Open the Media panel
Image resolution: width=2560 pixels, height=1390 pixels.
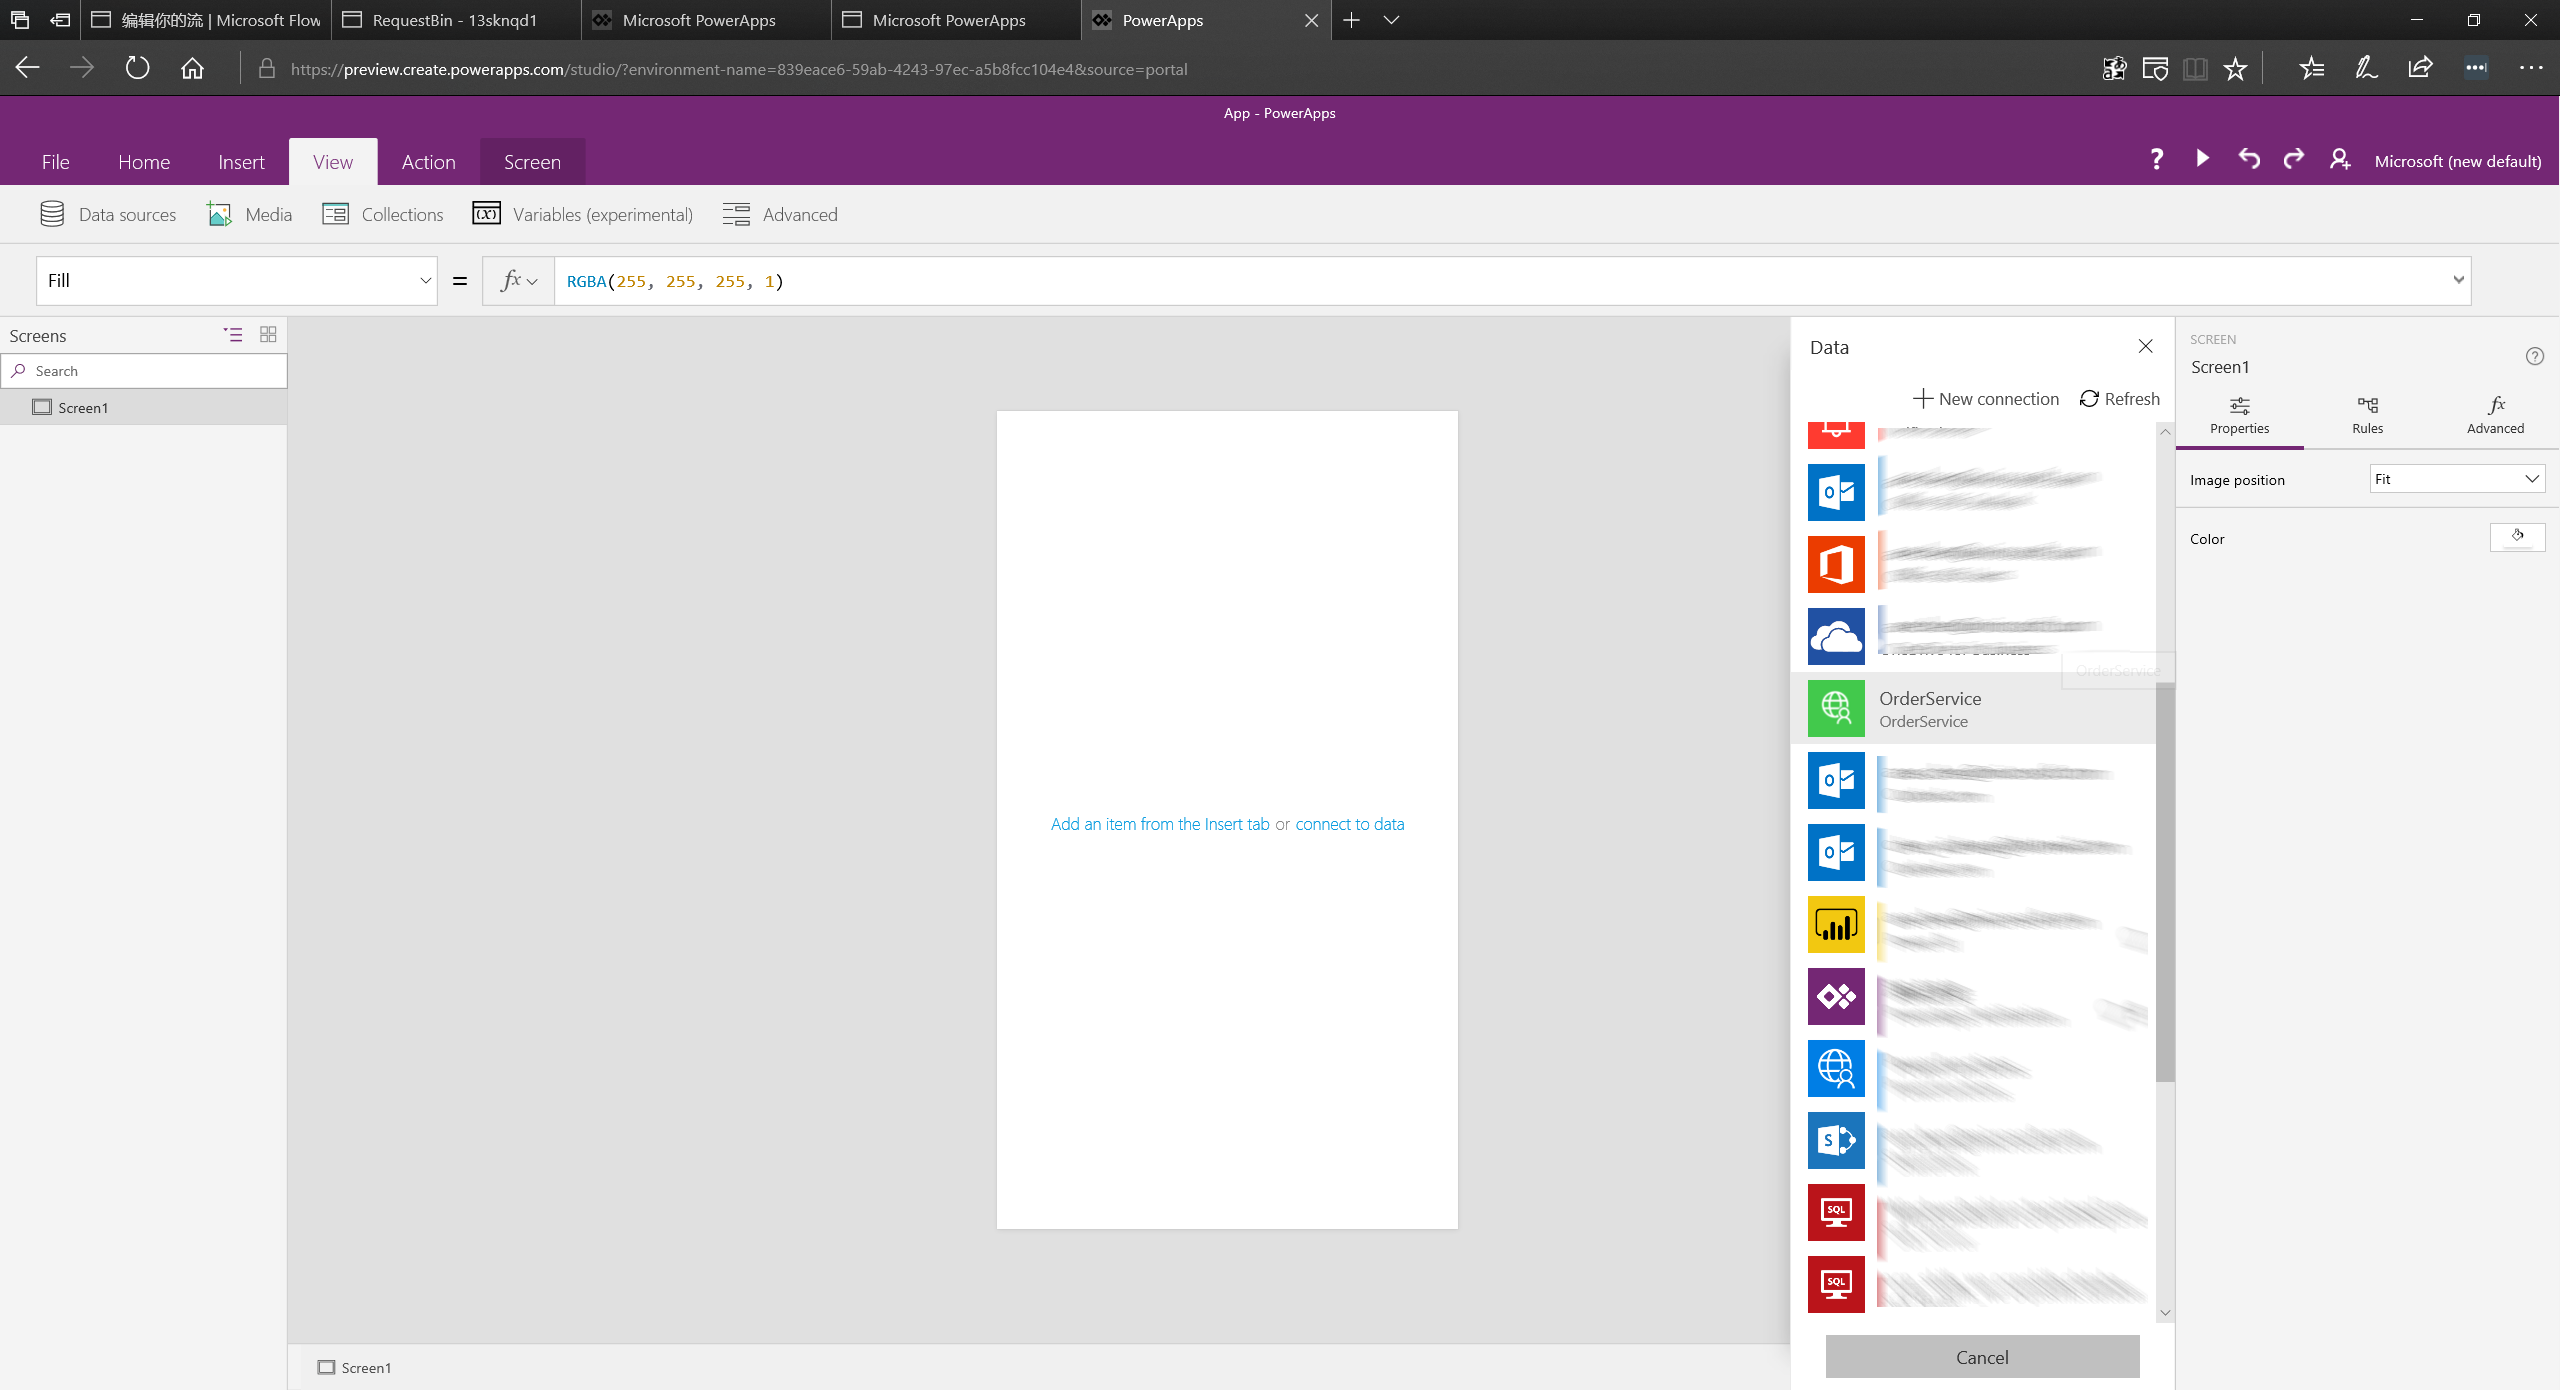pyautogui.click(x=247, y=213)
